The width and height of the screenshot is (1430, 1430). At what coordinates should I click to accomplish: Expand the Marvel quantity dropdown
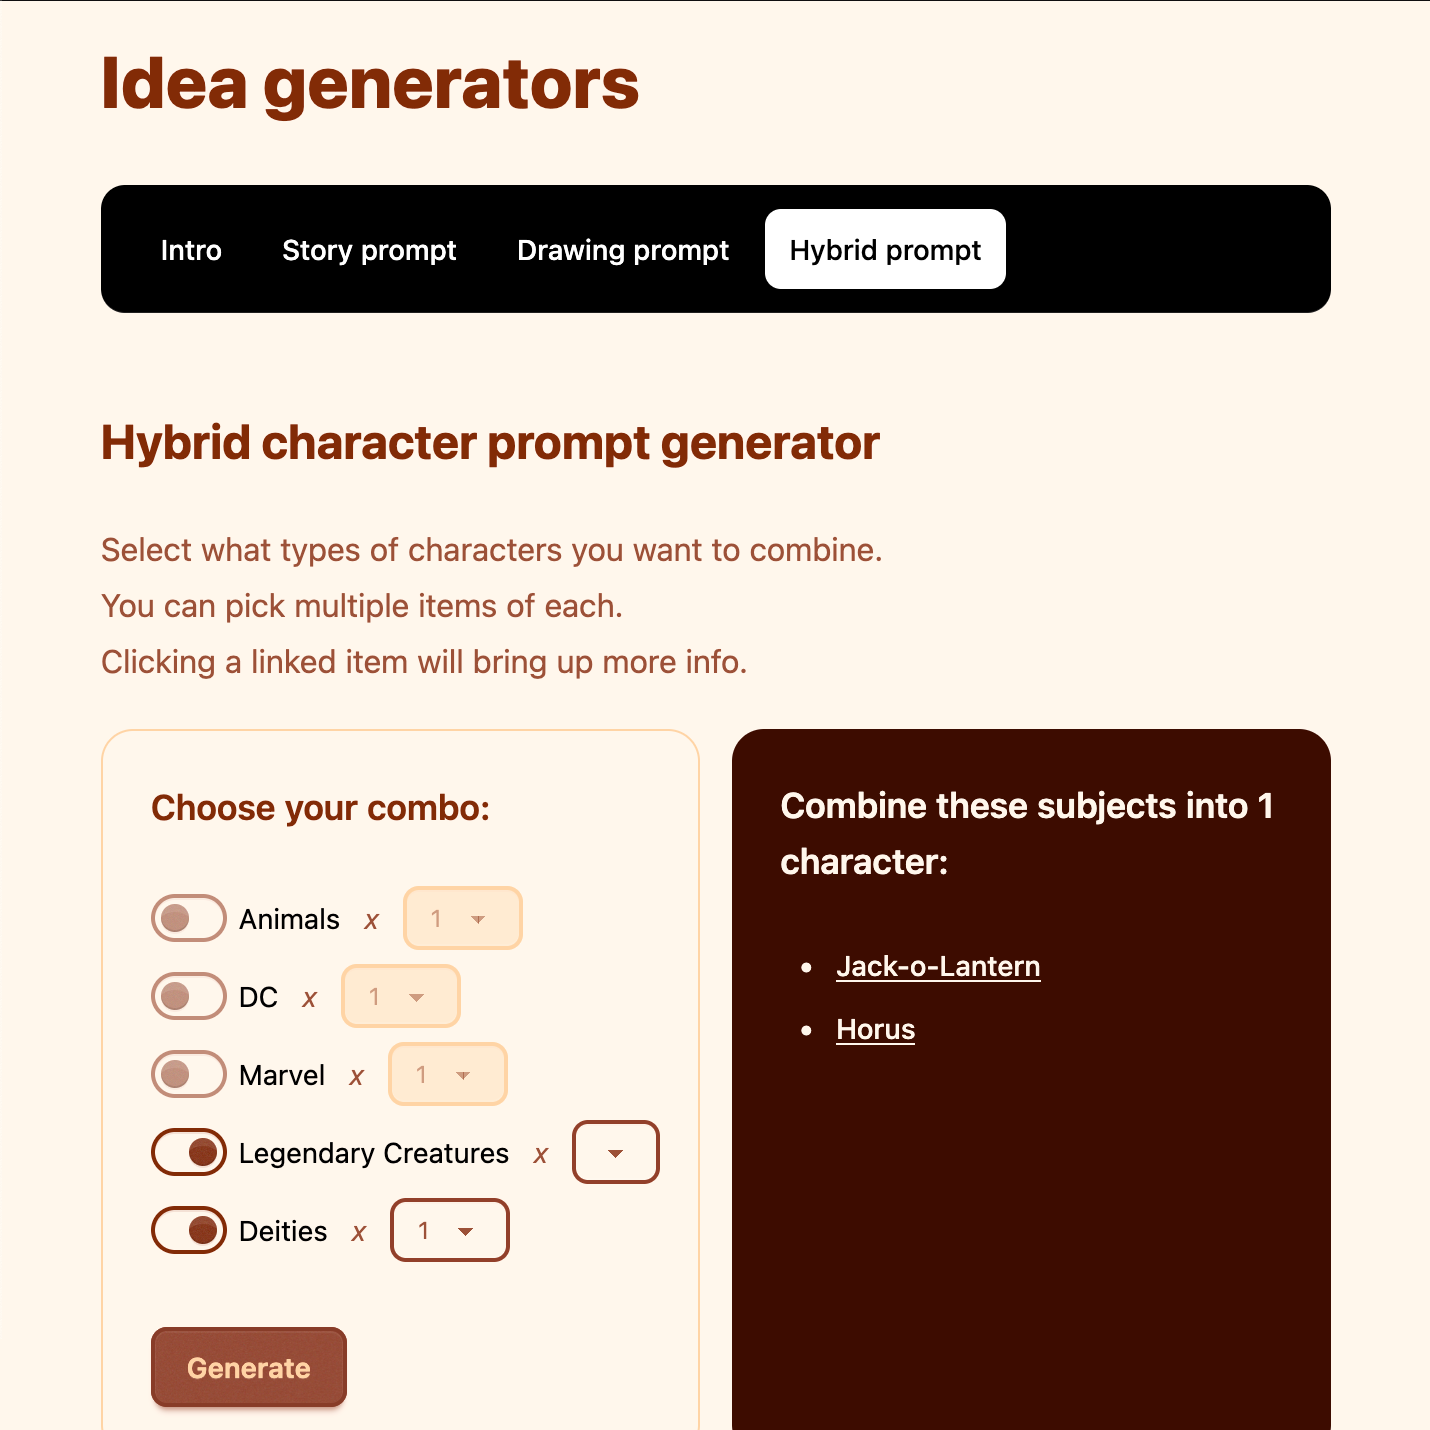click(447, 1074)
